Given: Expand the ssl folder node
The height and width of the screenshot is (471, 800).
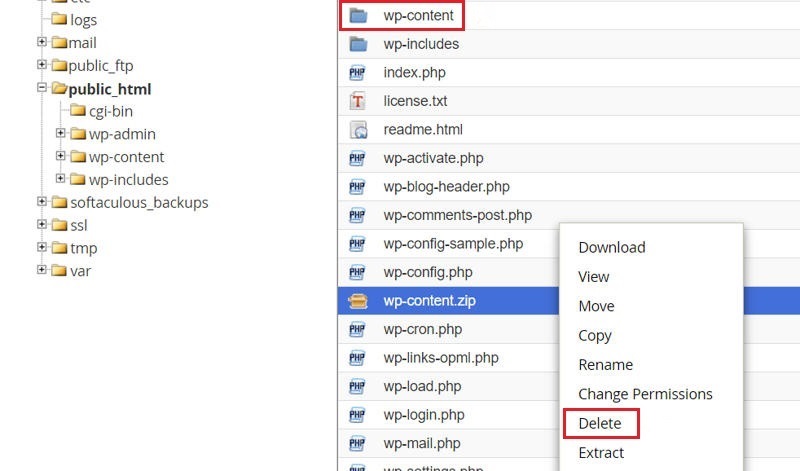Looking at the screenshot, I should point(42,224).
